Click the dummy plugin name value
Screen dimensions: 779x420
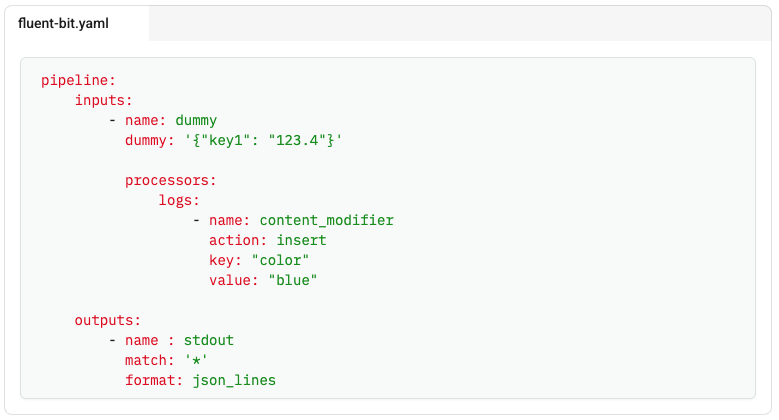click(x=196, y=120)
